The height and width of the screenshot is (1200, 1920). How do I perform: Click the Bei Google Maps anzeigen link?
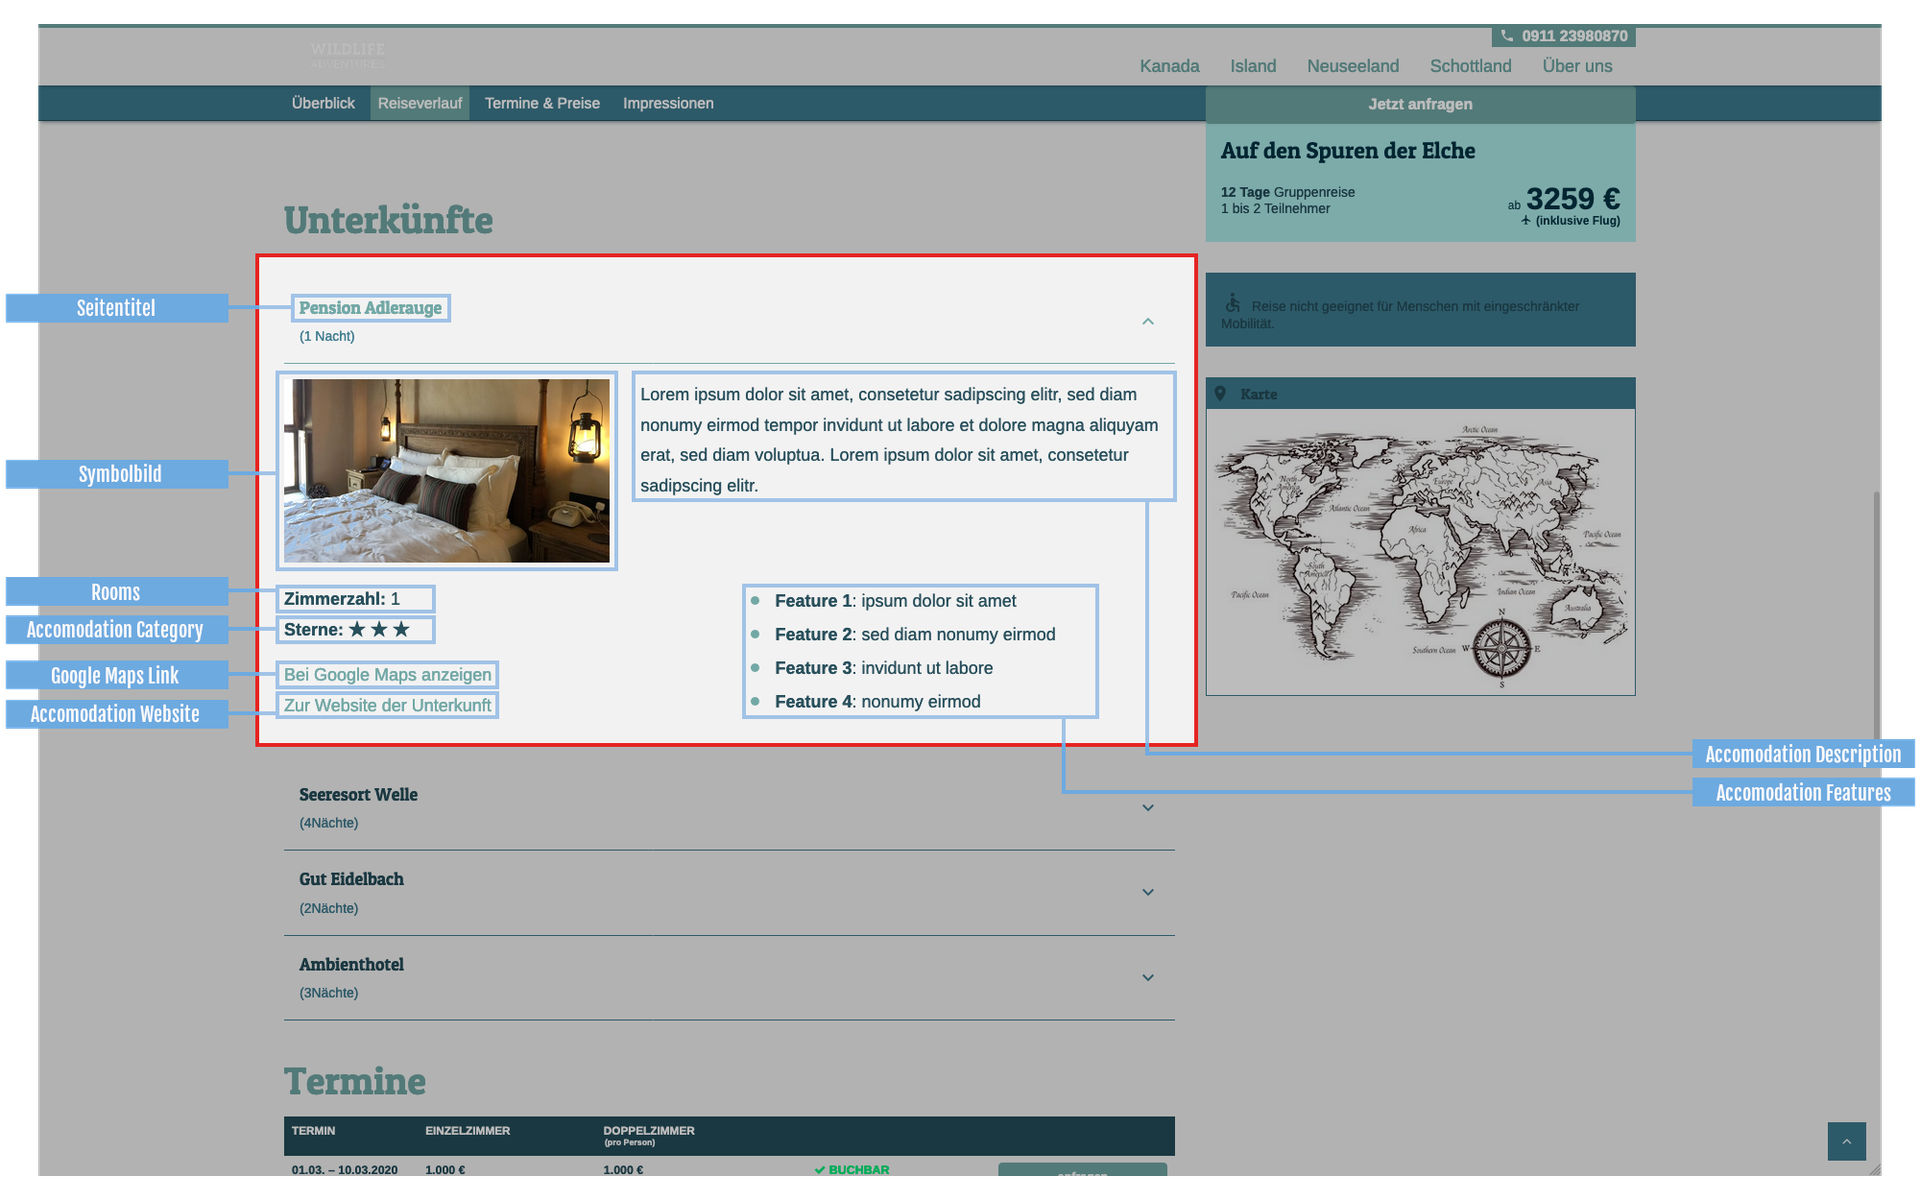pos(387,675)
